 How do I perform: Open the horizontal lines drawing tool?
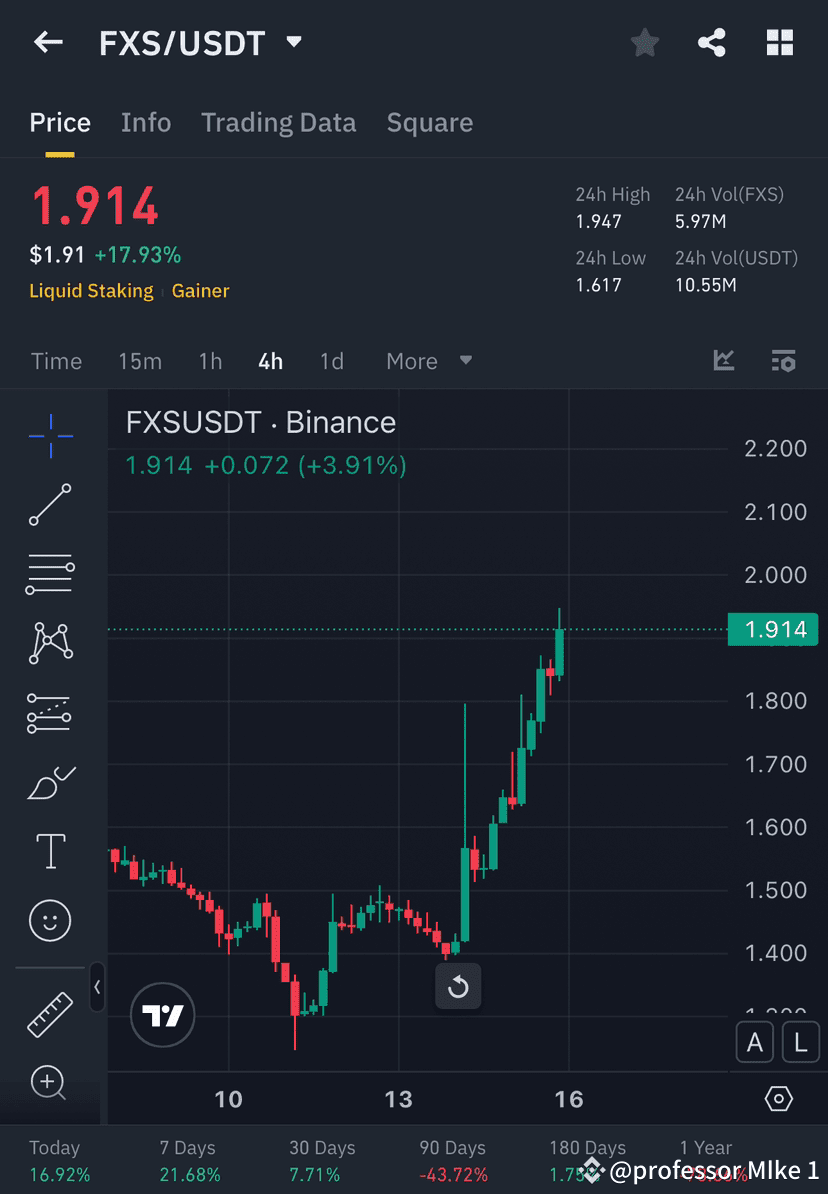[x=50, y=575]
